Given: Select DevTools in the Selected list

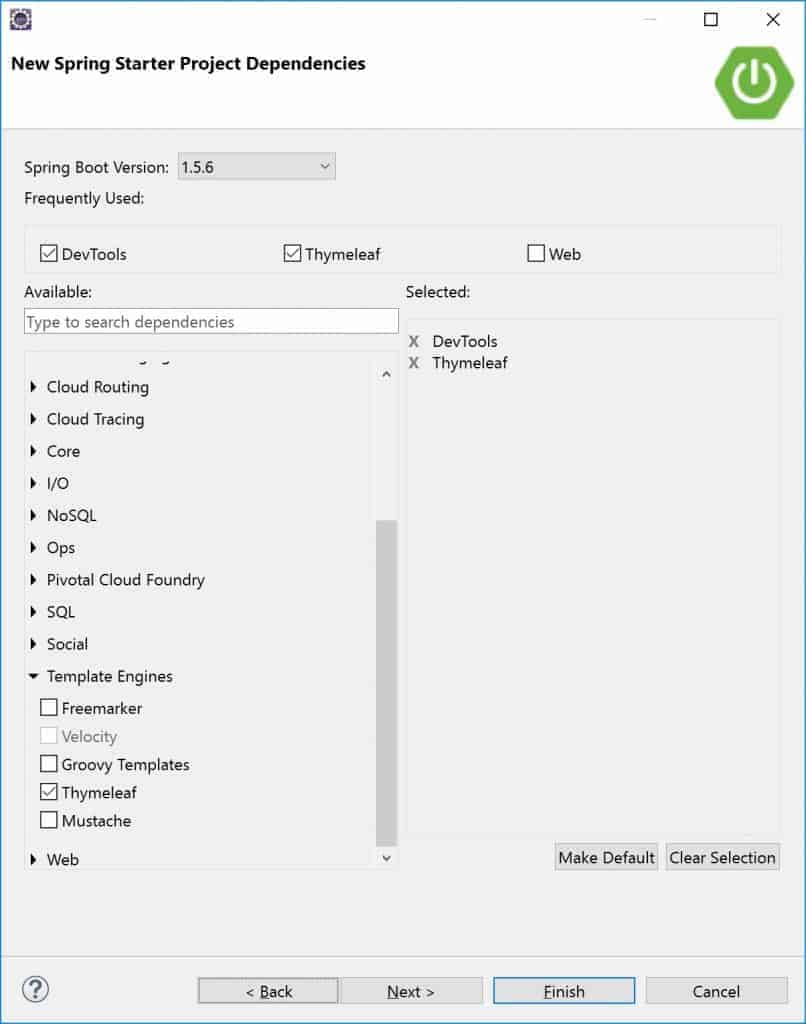Looking at the screenshot, I should [x=464, y=341].
